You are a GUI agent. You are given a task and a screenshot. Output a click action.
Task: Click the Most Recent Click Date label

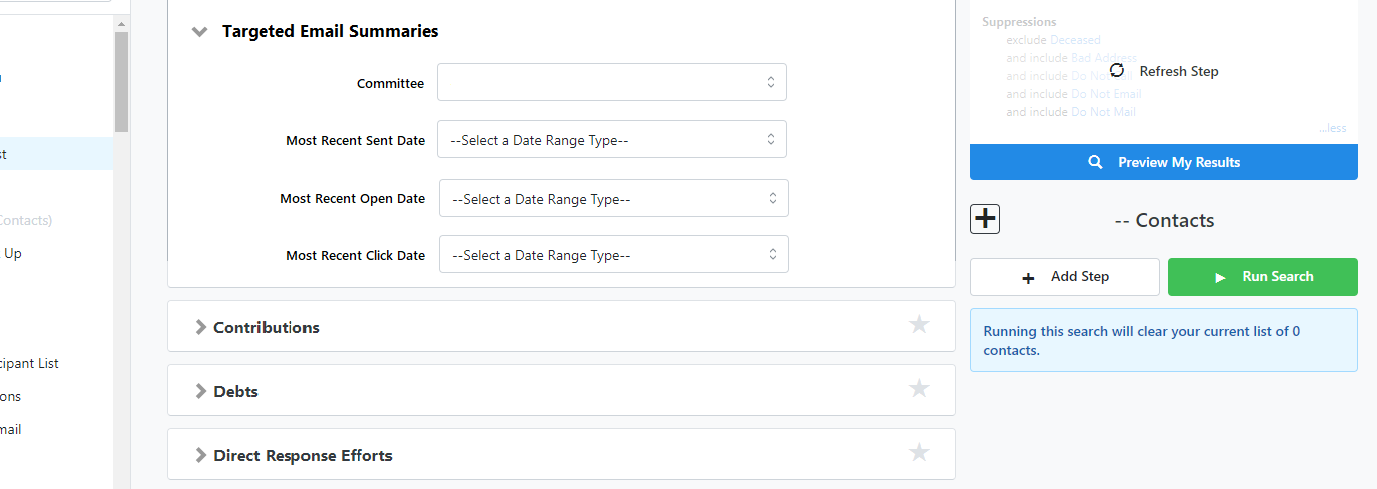coord(356,255)
